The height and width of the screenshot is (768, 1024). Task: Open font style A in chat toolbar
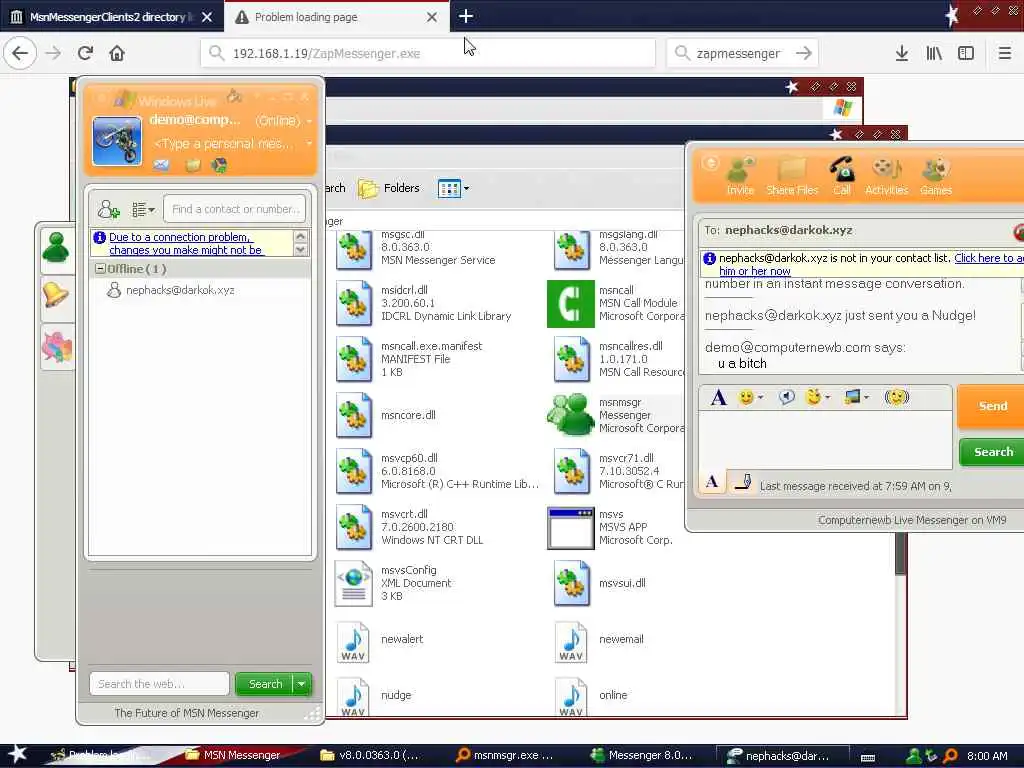718,397
